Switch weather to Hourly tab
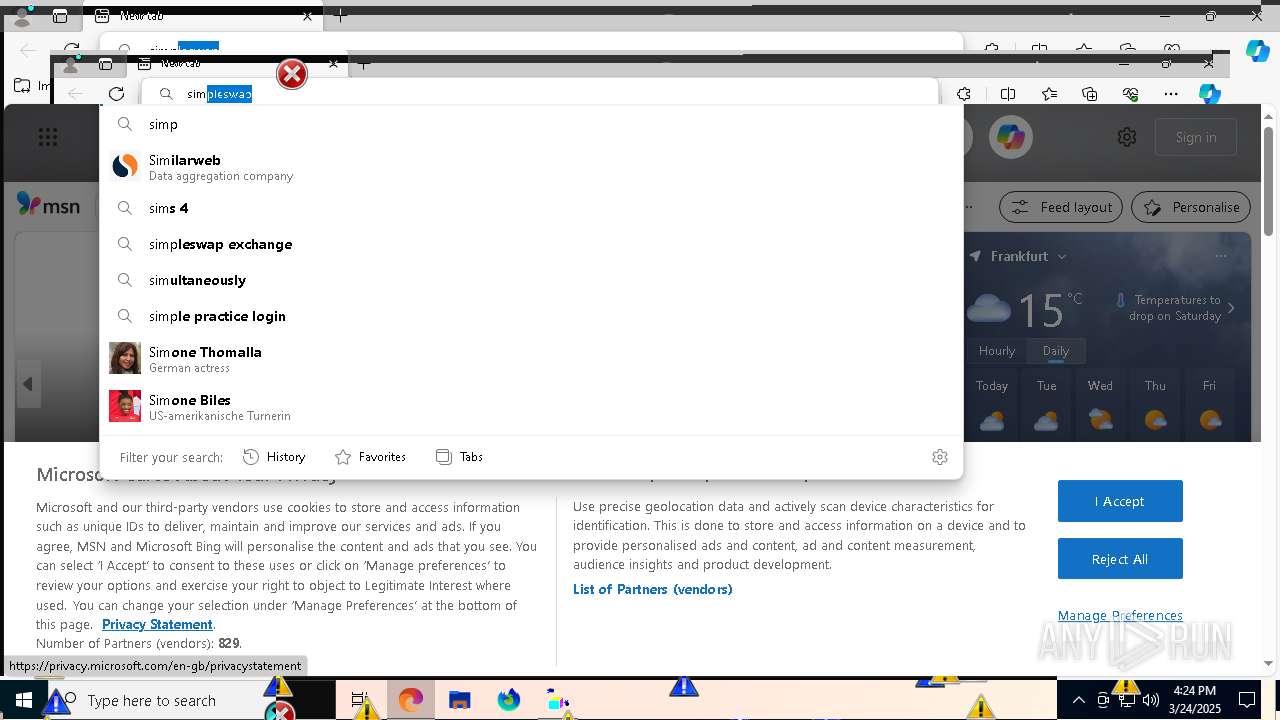 (997, 351)
